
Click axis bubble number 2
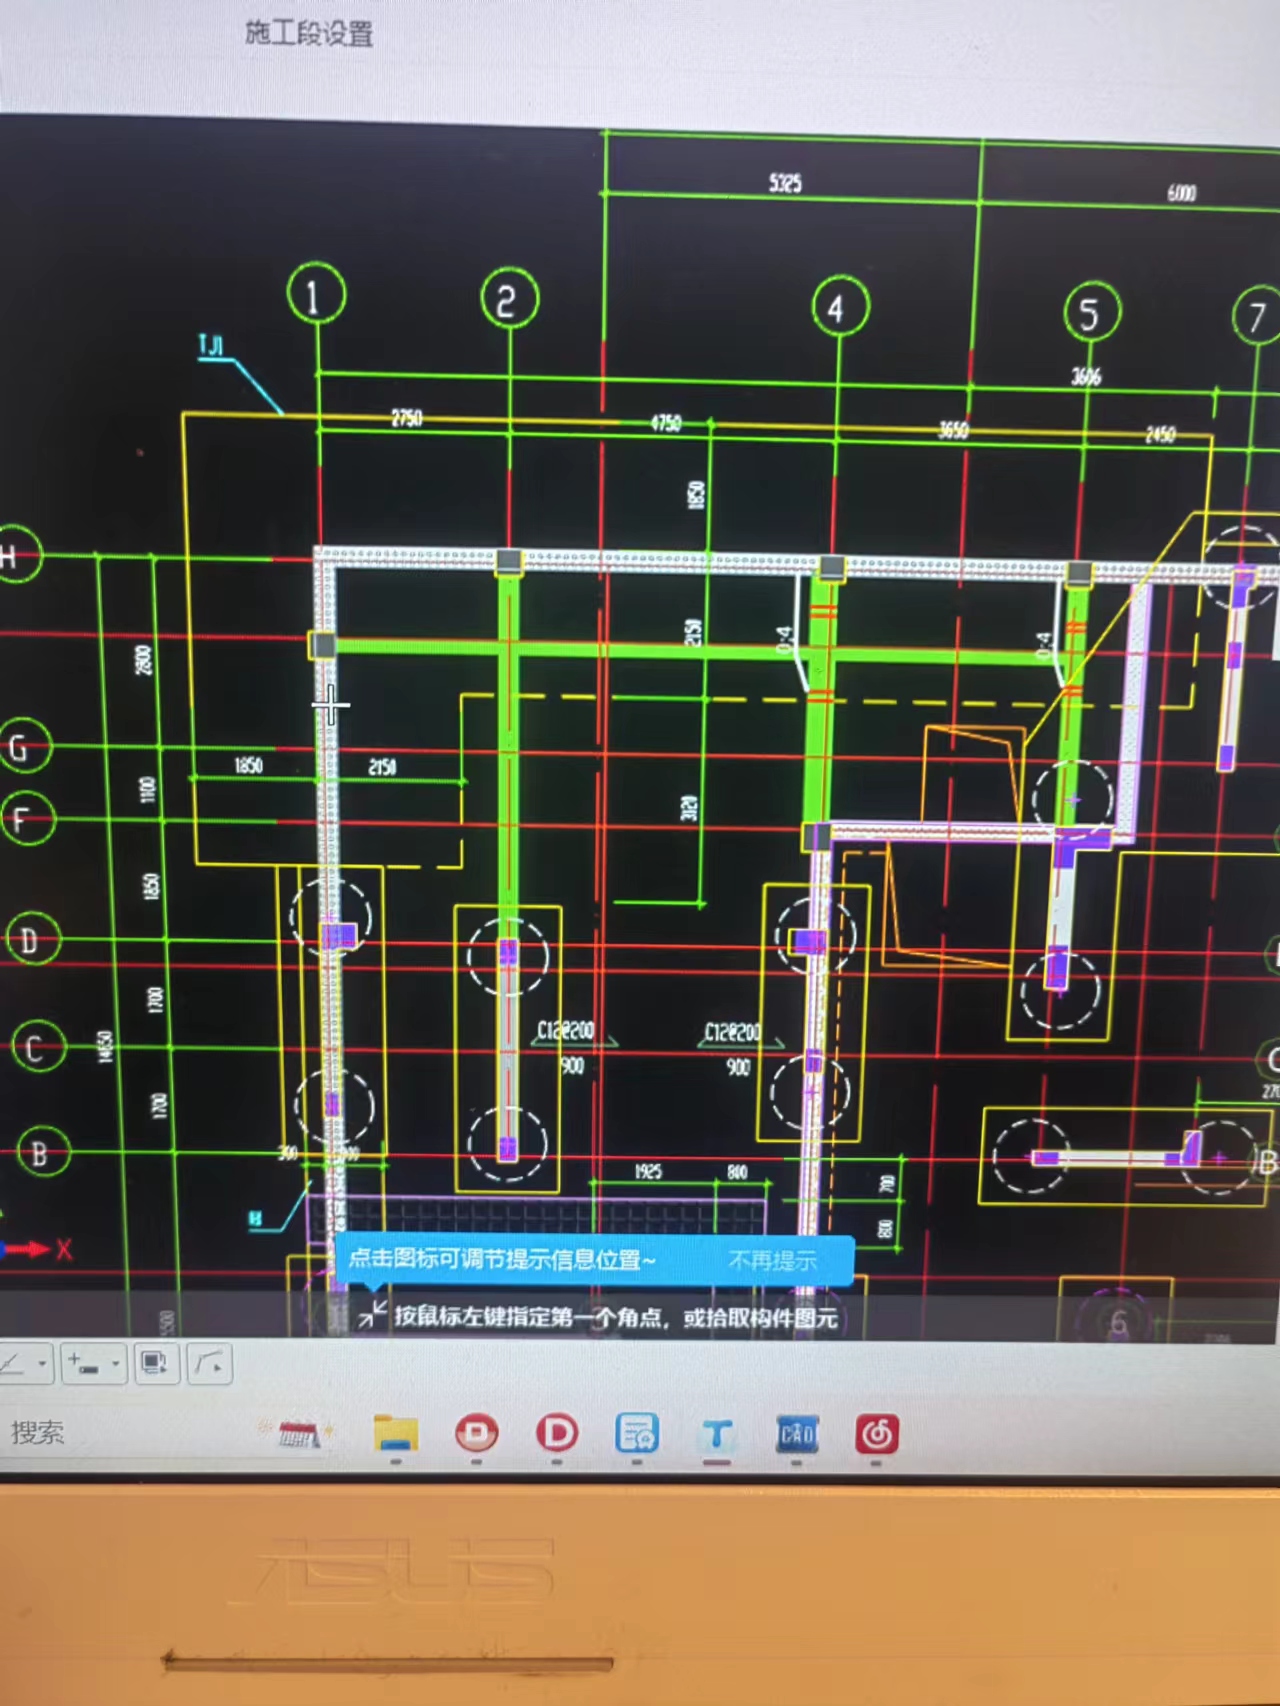tap(510, 299)
